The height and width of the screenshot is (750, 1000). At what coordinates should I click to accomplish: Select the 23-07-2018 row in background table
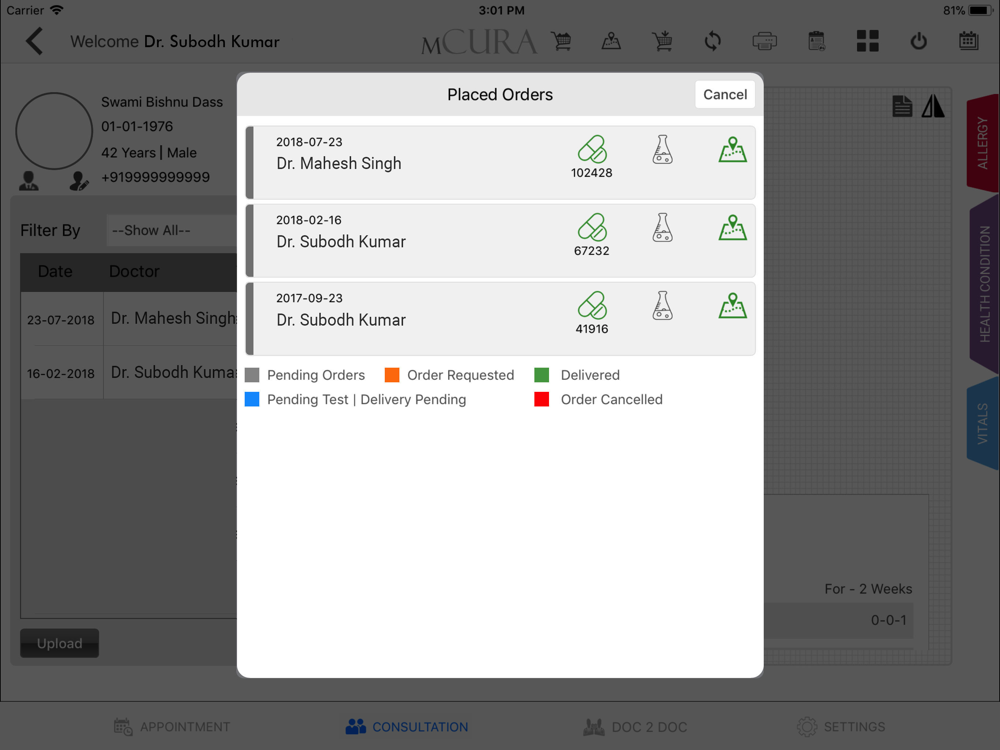129,319
